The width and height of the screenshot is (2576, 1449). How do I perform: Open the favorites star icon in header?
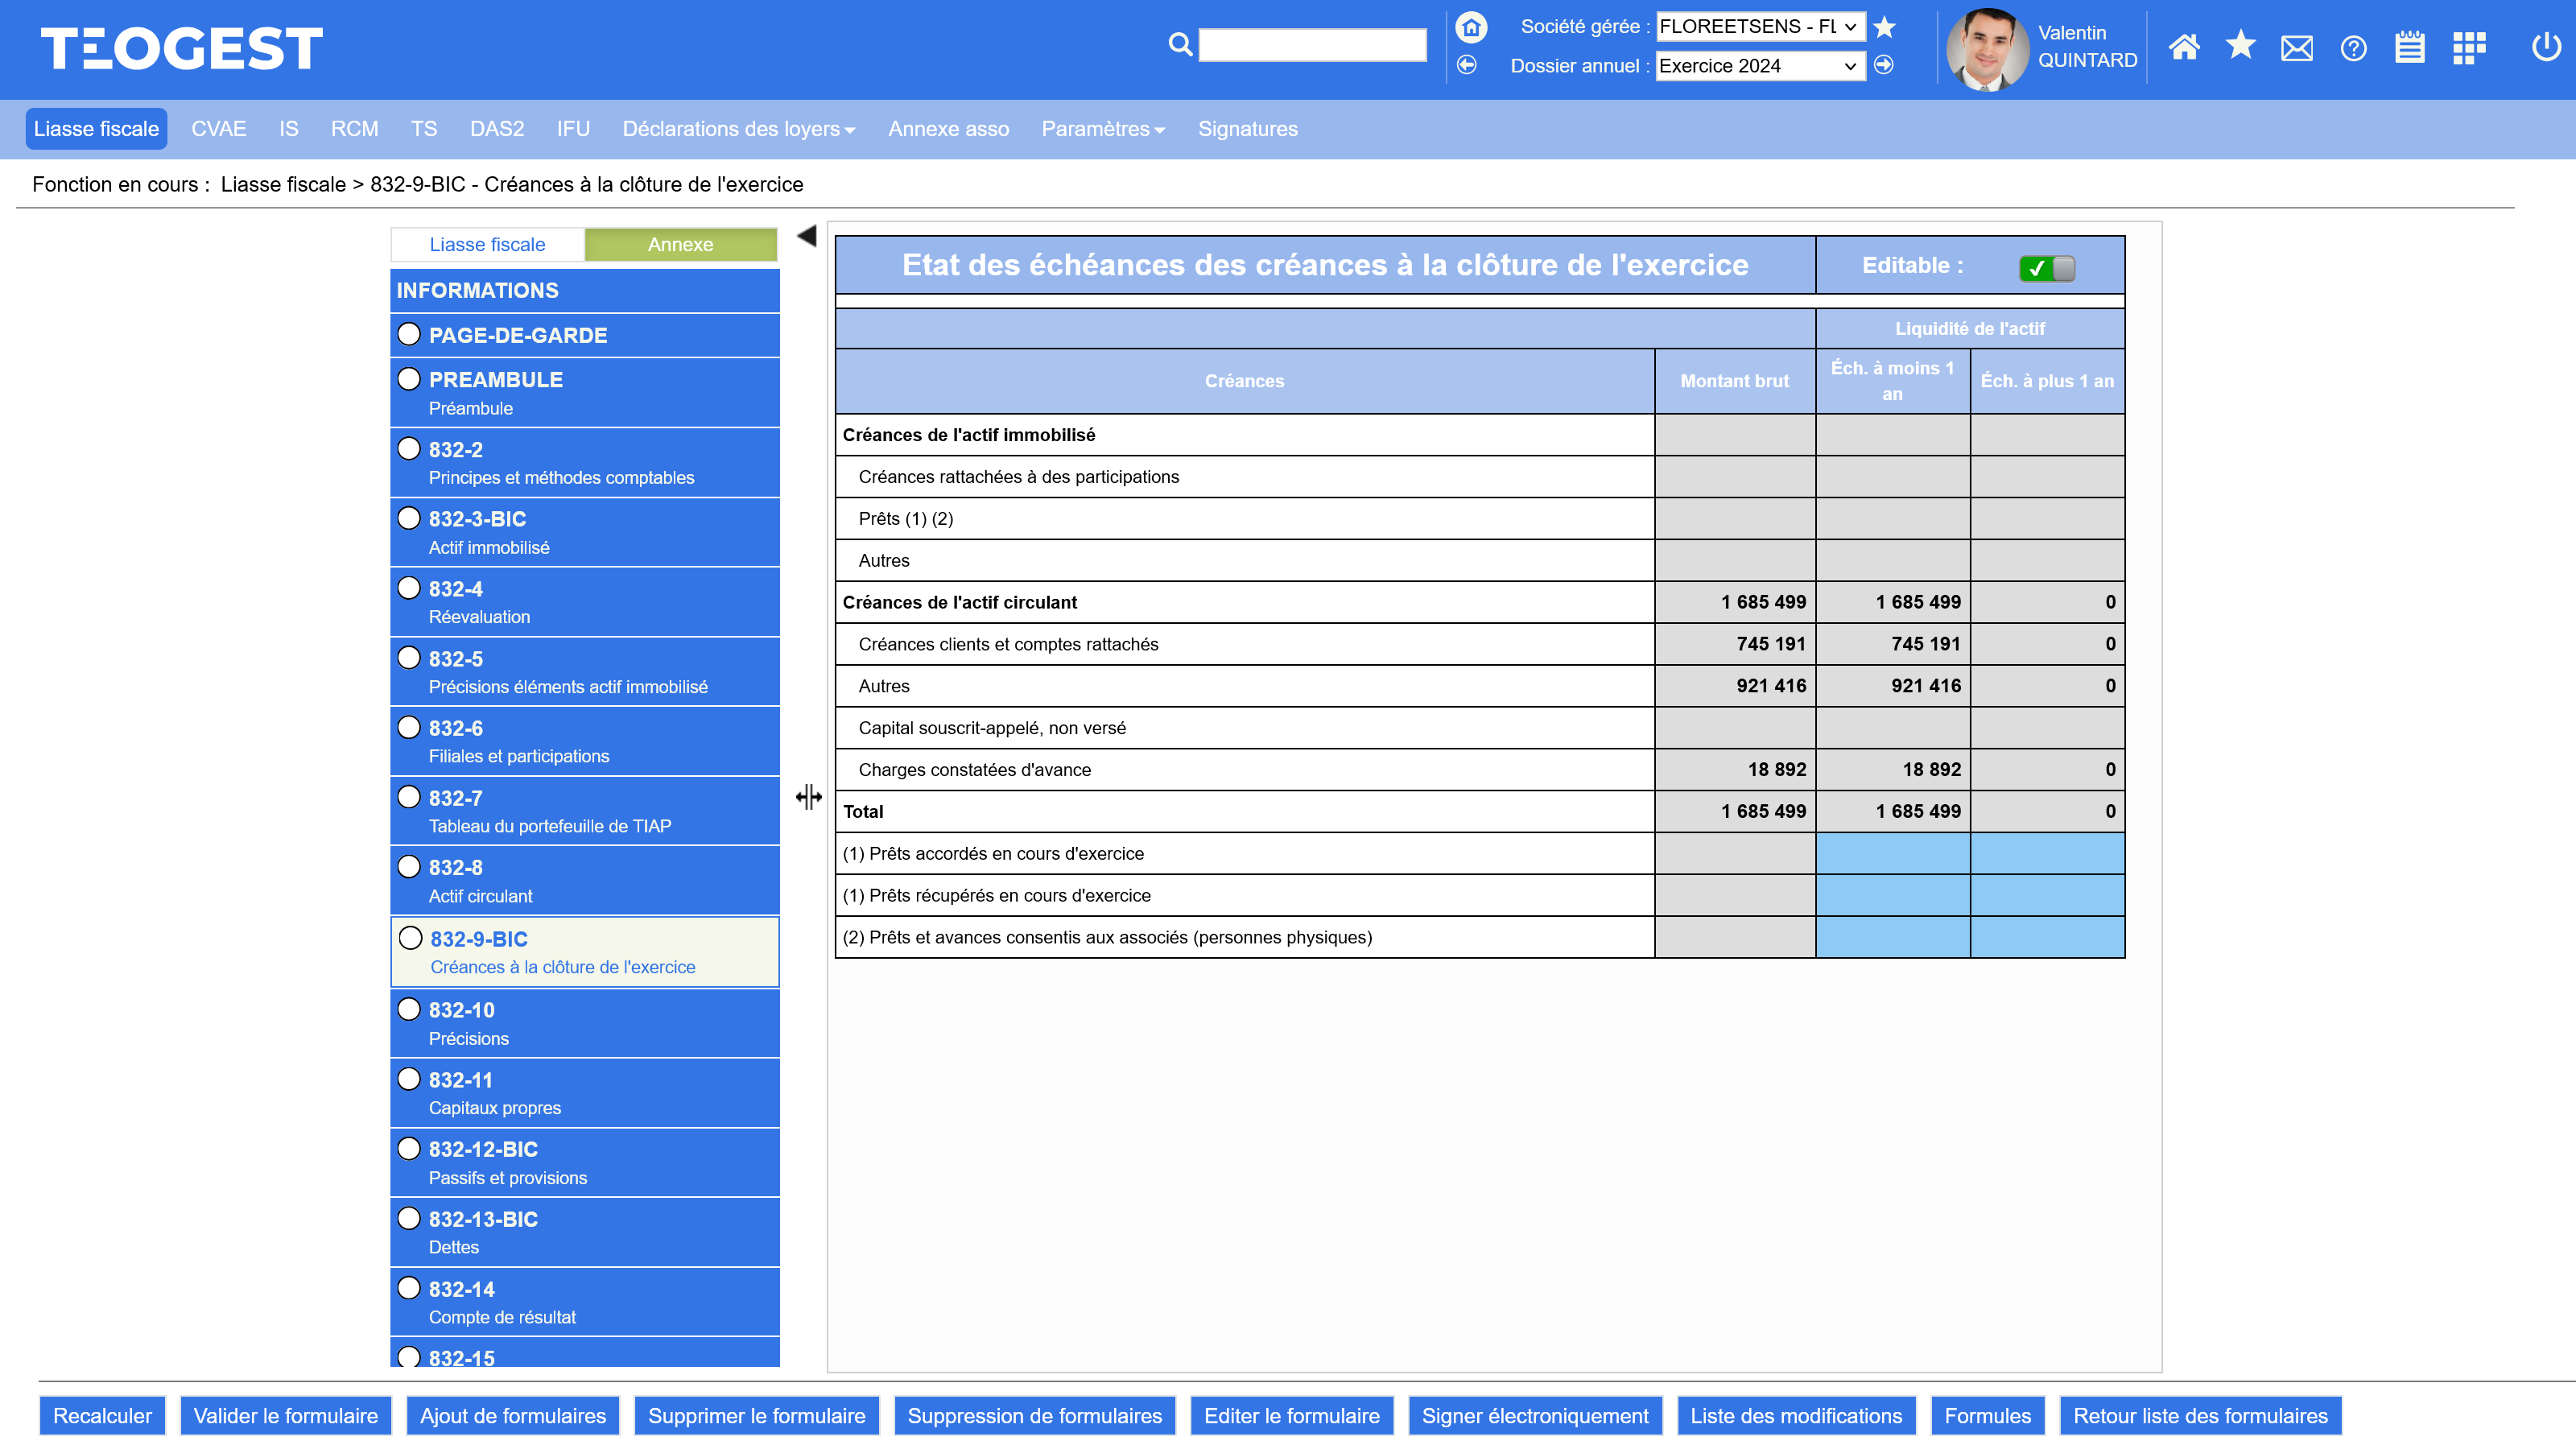point(2241,45)
